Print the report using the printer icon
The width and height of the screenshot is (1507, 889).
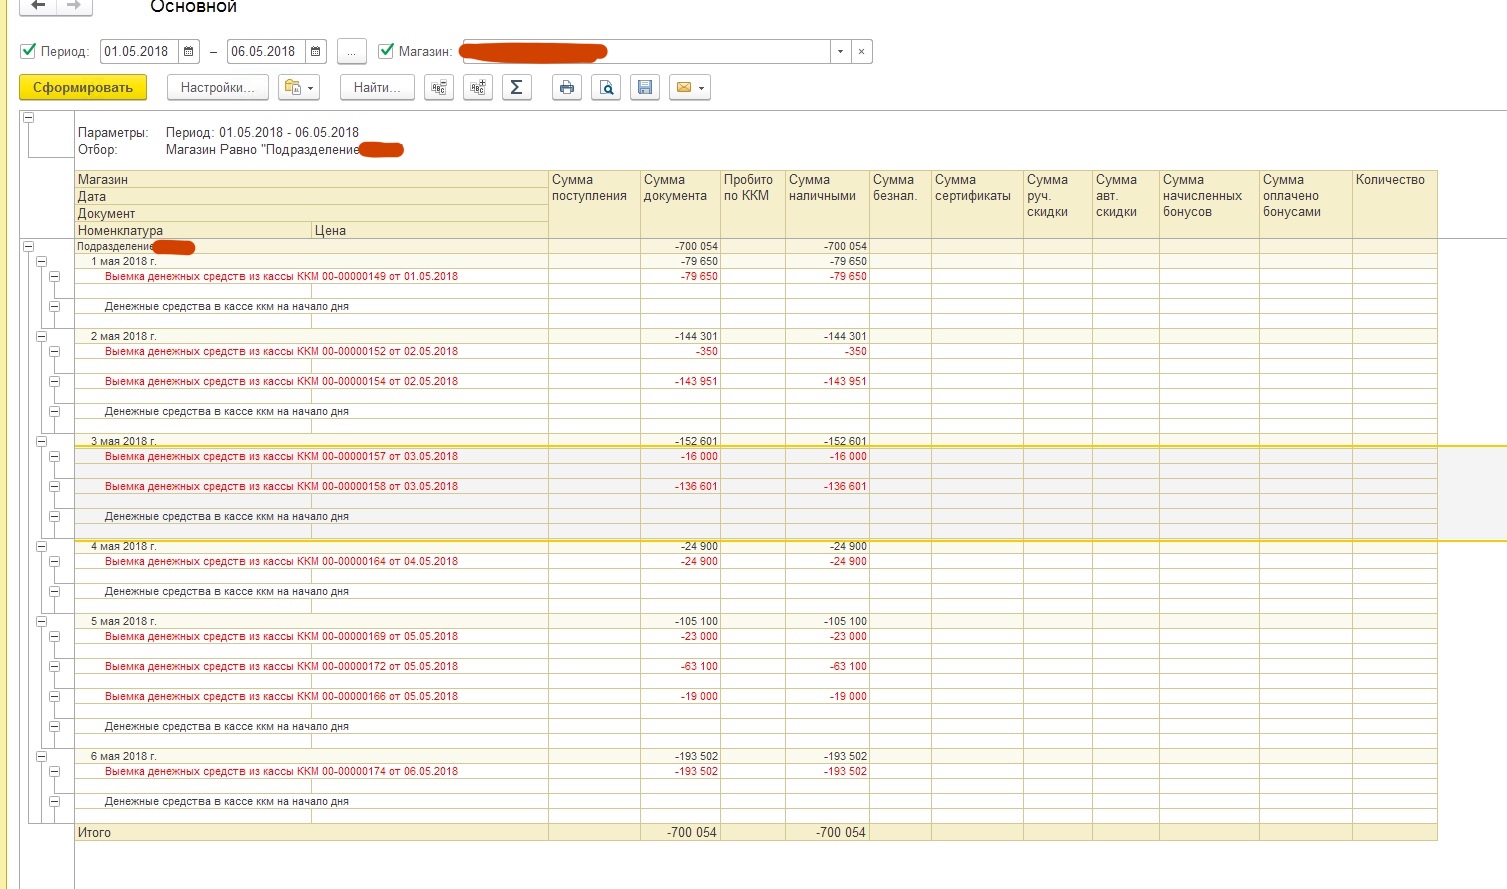(567, 88)
